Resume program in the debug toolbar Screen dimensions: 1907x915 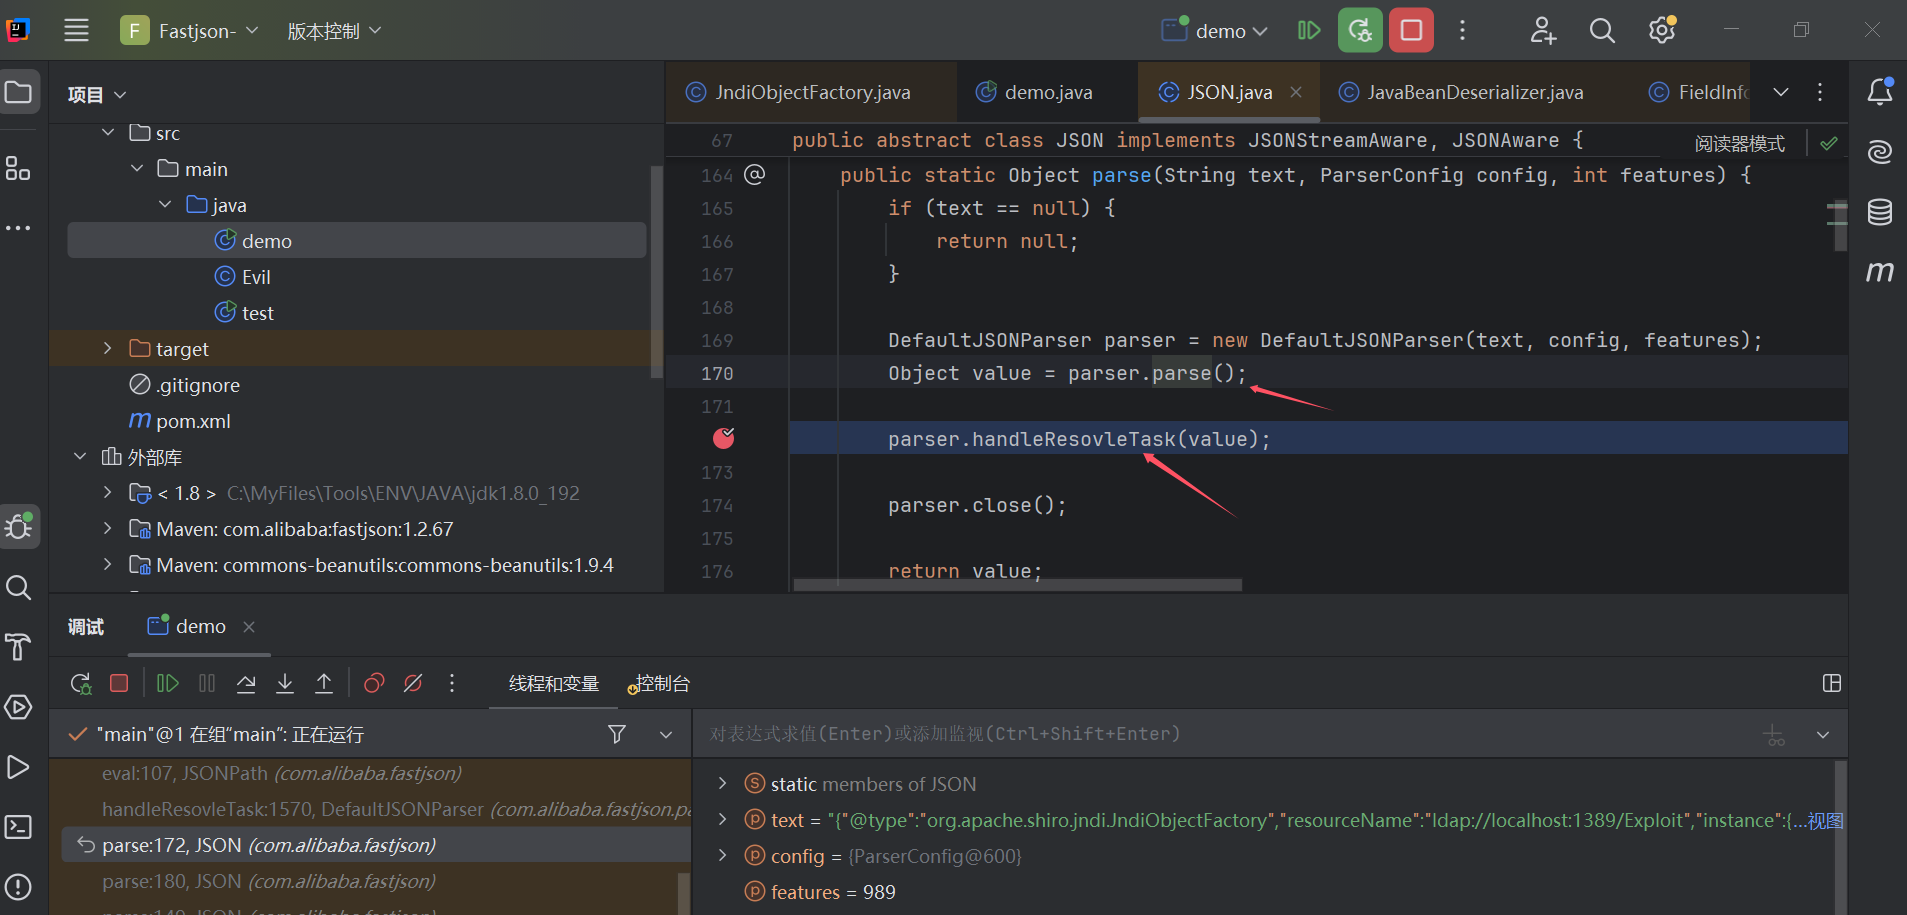(x=167, y=683)
